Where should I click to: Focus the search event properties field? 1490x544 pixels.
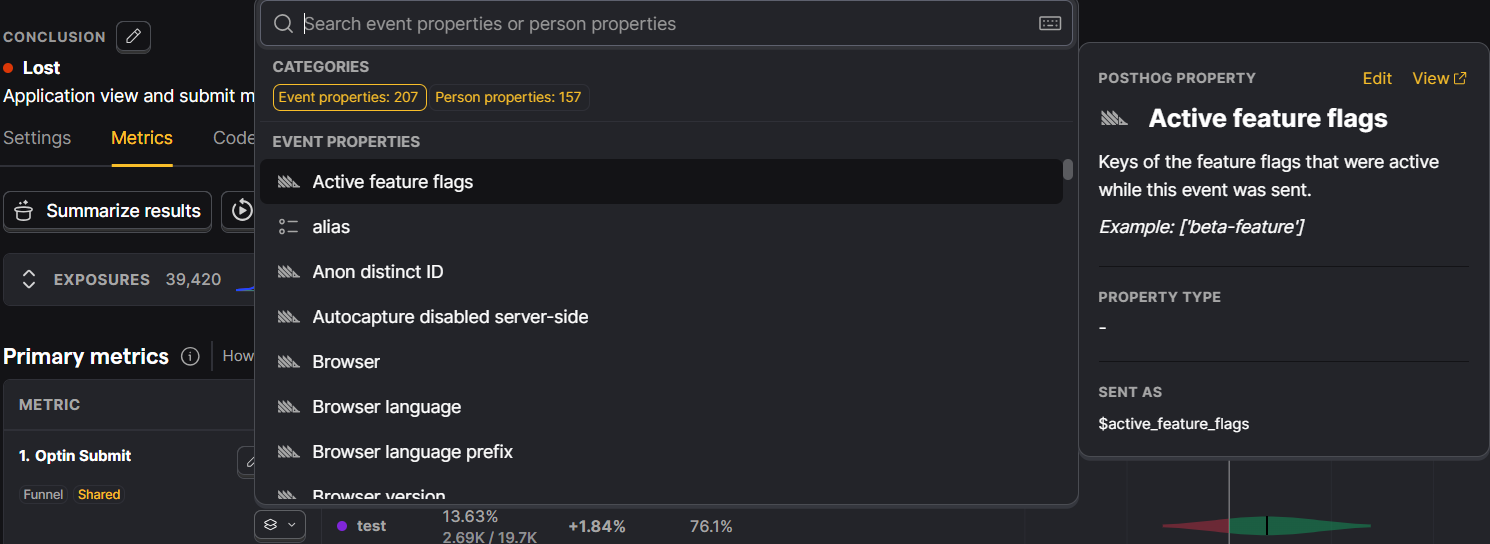pyautogui.click(x=660, y=24)
